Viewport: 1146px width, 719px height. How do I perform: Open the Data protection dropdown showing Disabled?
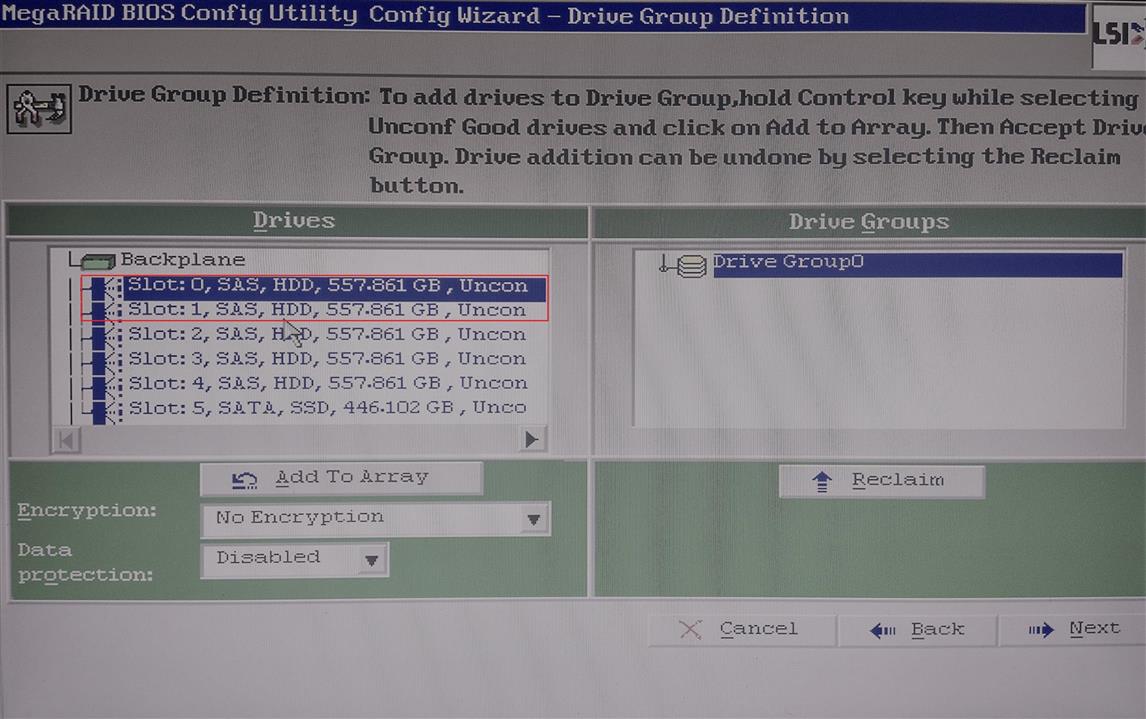tap(295, 559)
